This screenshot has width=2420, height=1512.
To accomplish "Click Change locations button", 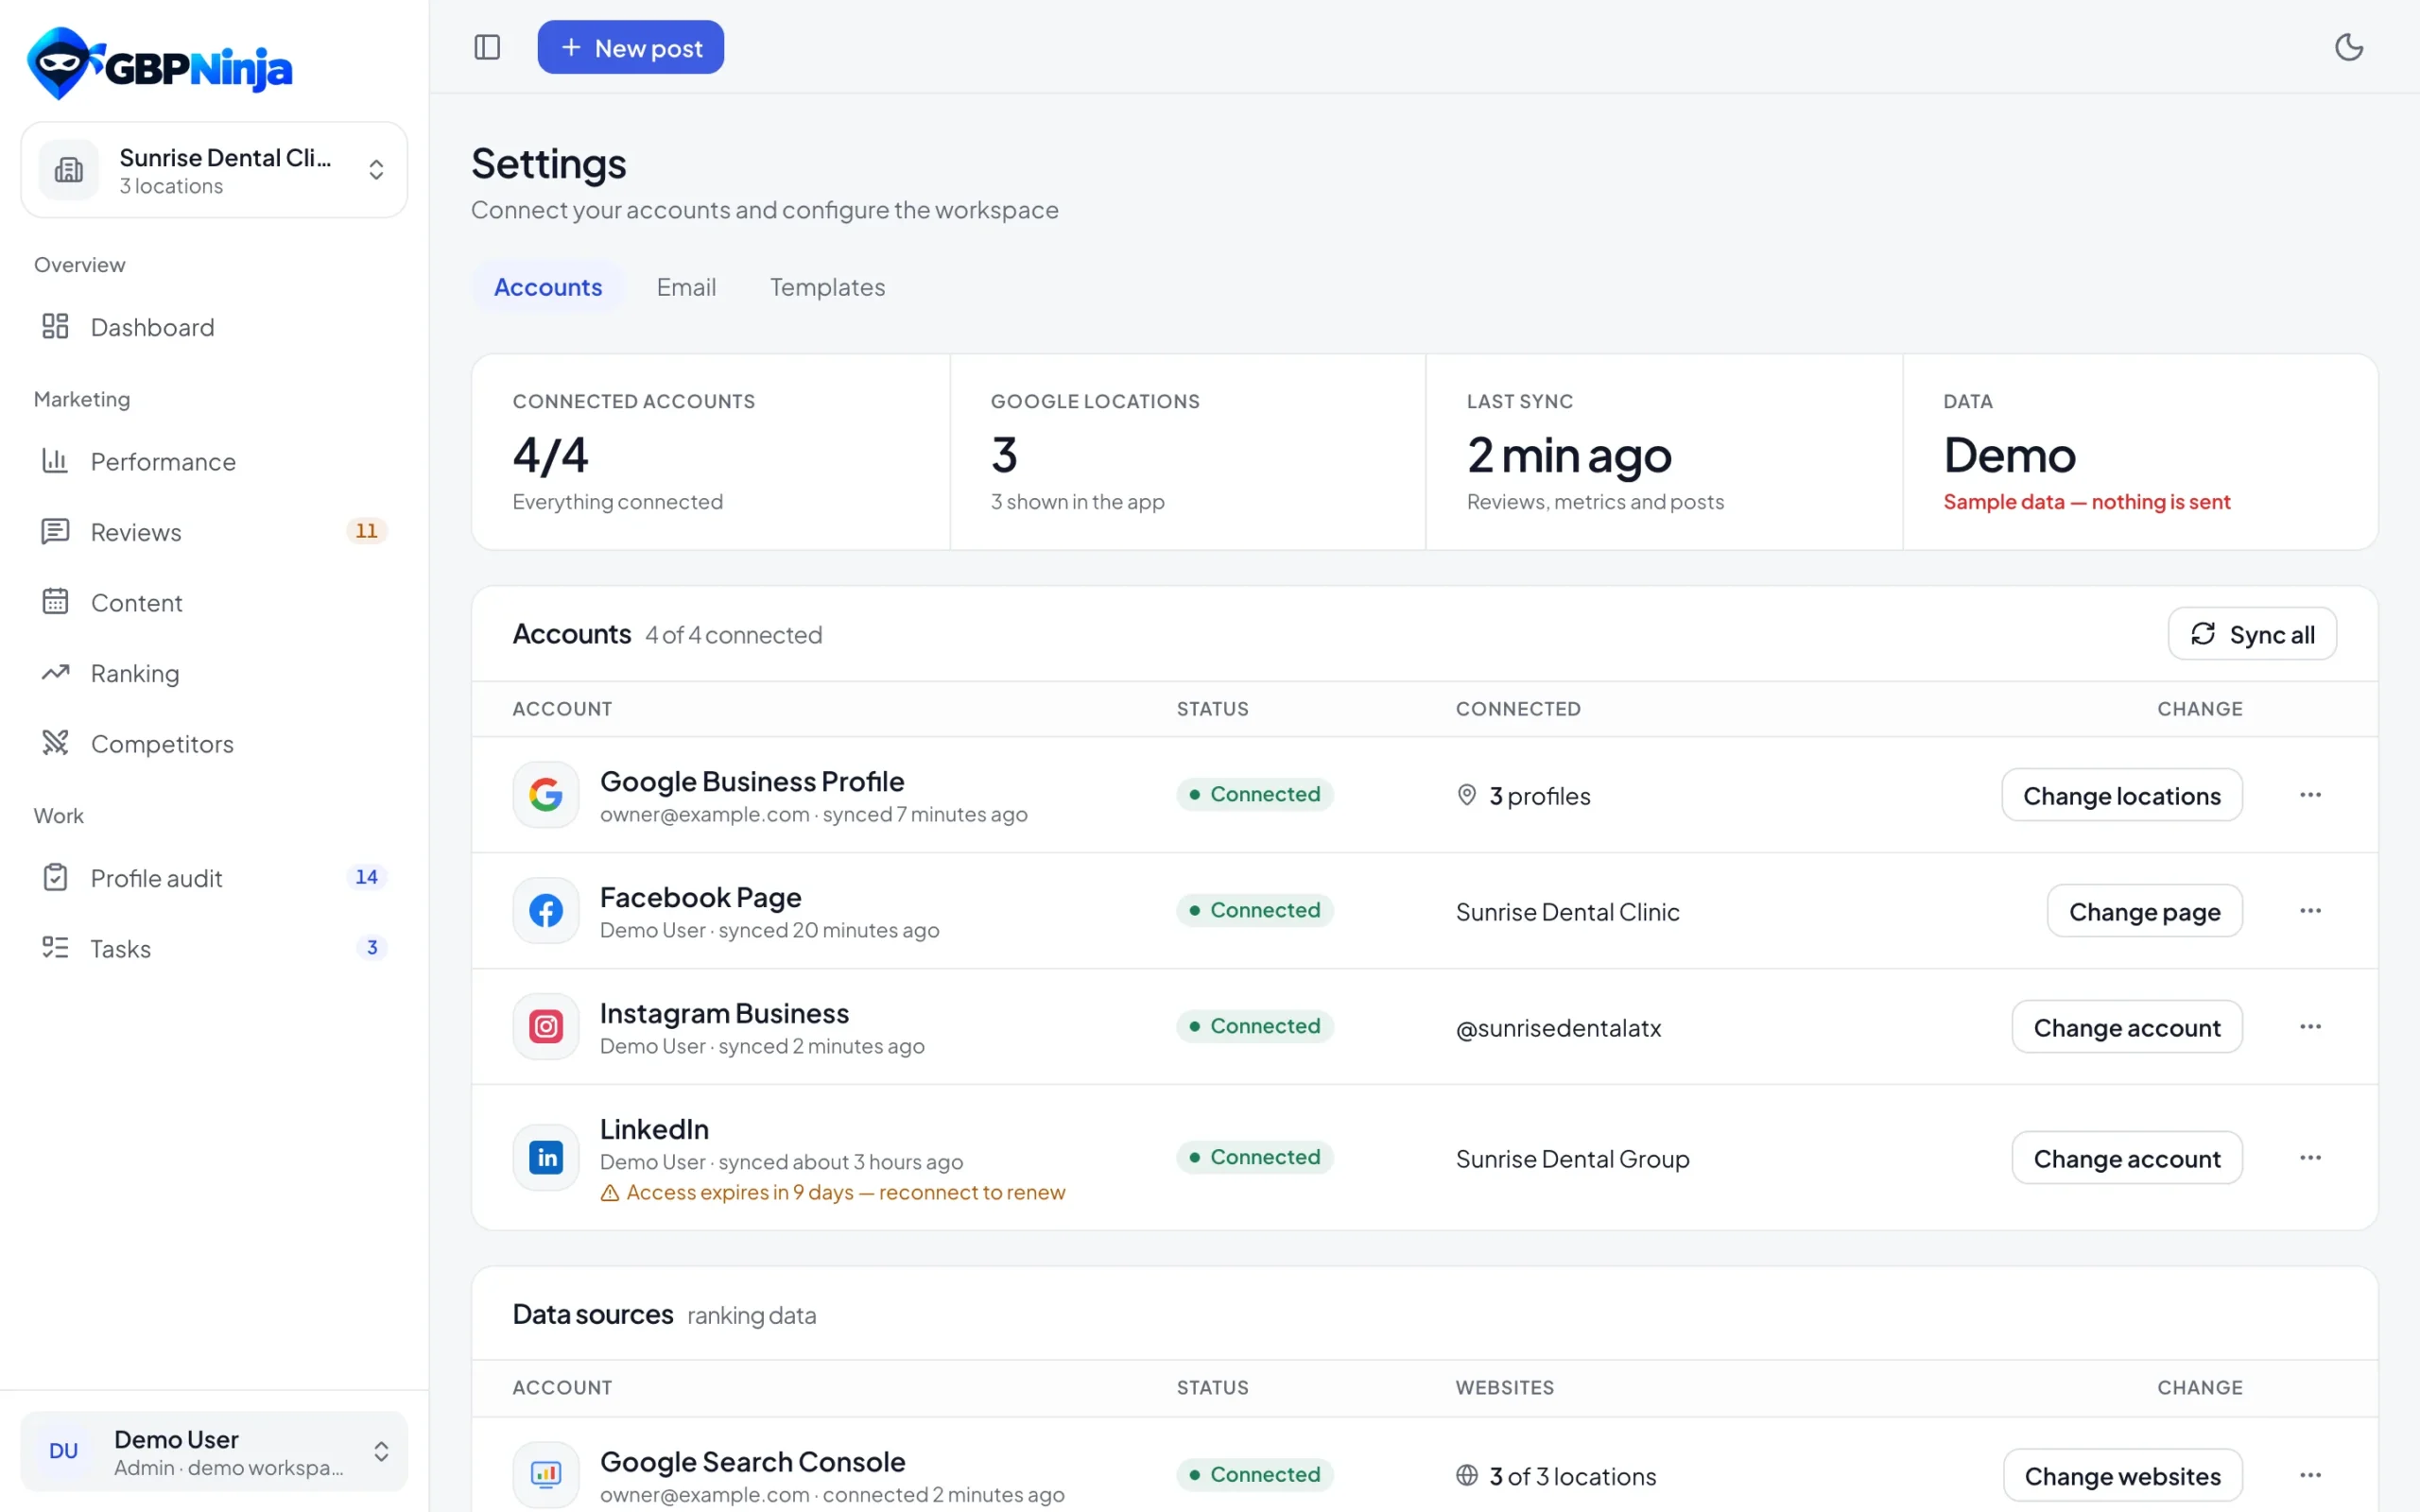I will pyautogui.click(x=2121, y=795).
